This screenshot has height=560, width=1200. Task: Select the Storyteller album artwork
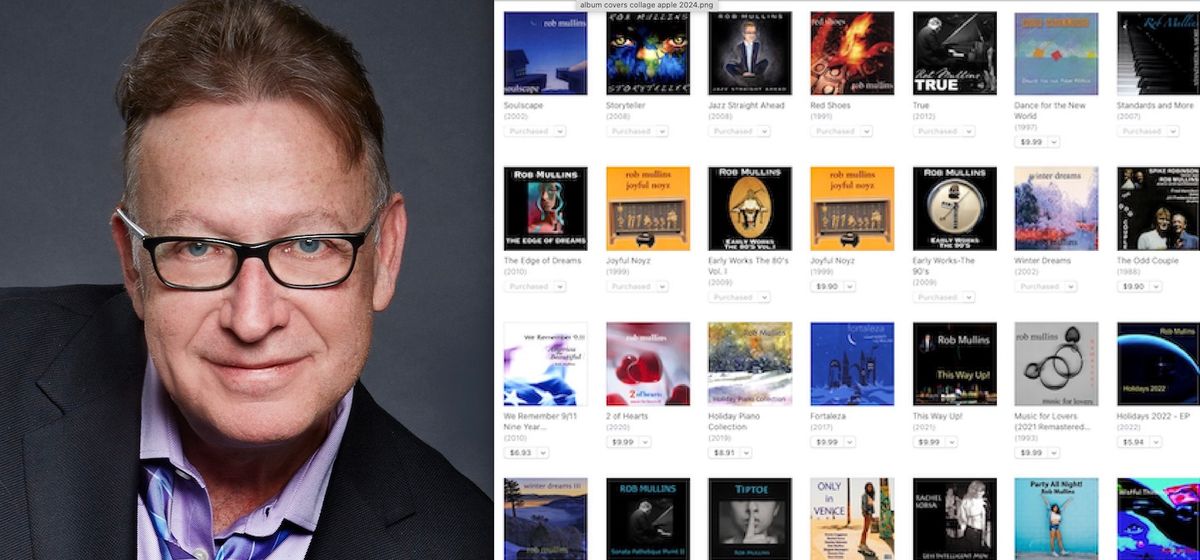tap(648, 53)
